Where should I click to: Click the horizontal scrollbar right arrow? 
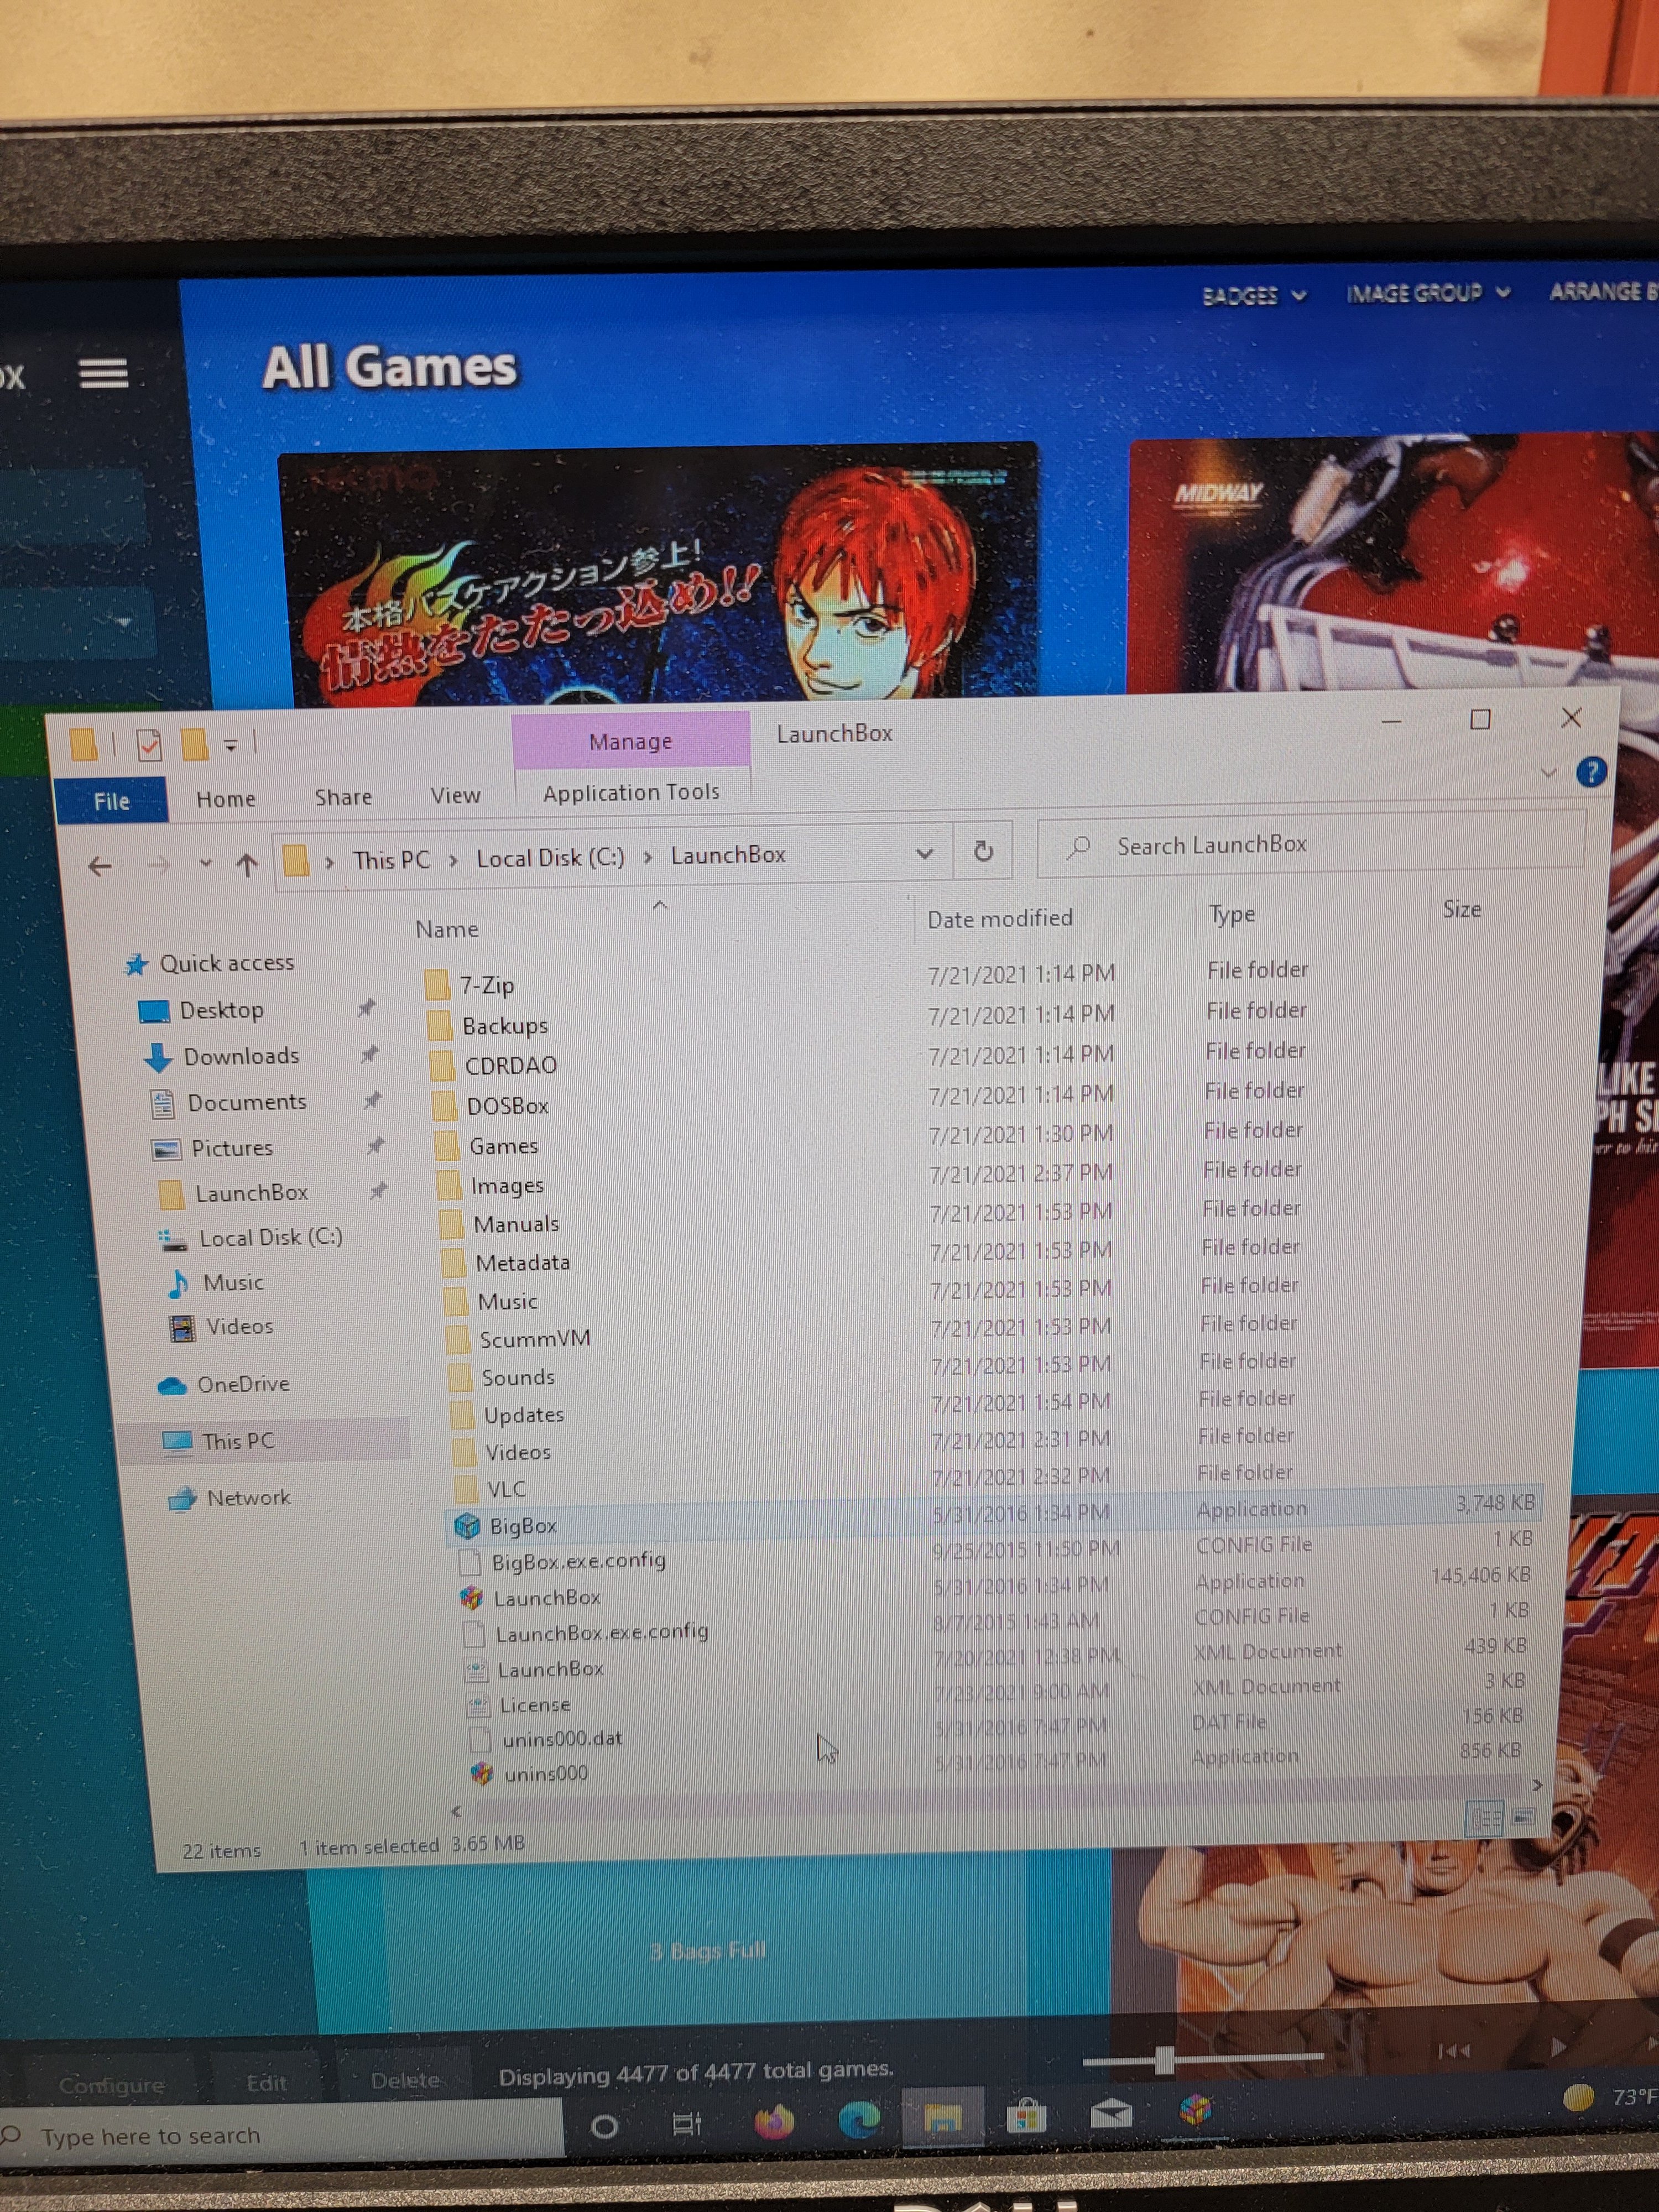[x=1536, y=1785]
